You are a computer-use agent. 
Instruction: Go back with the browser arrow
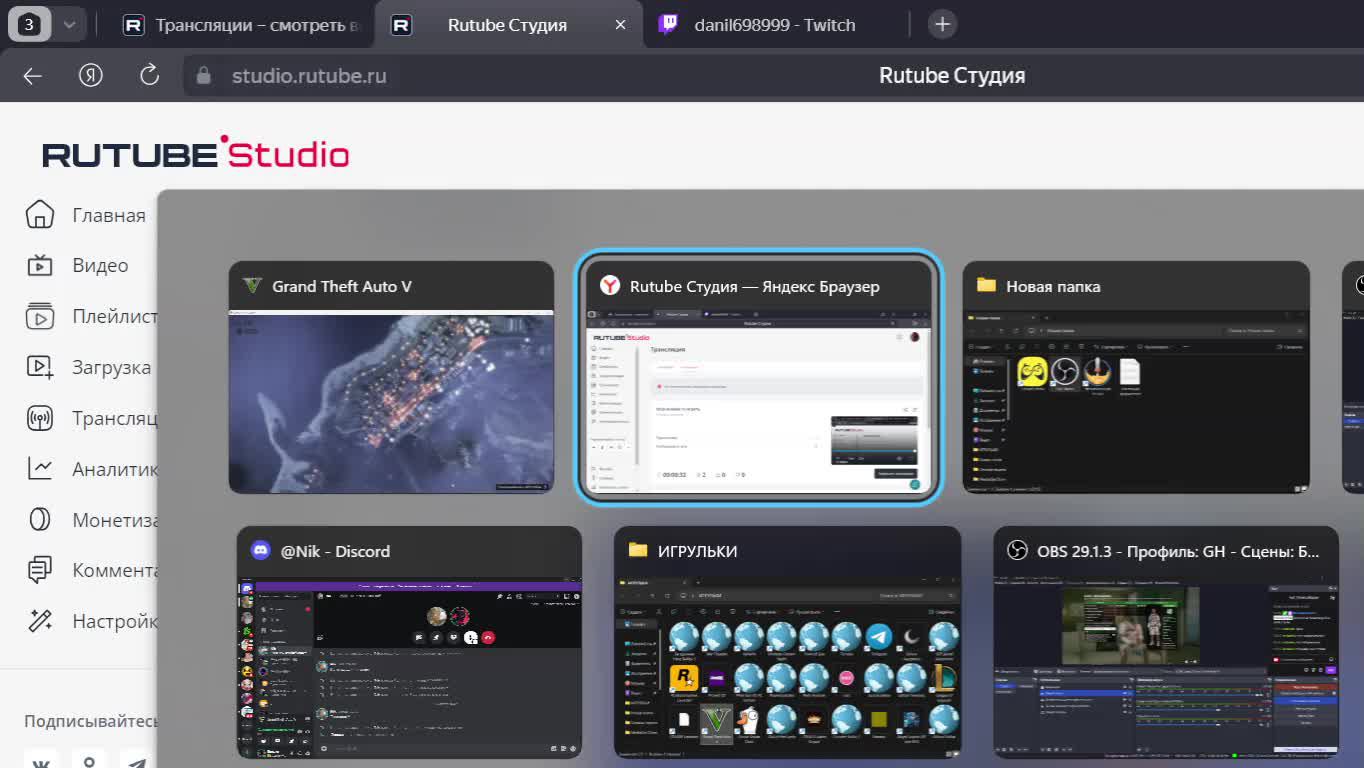coord(32,76)
